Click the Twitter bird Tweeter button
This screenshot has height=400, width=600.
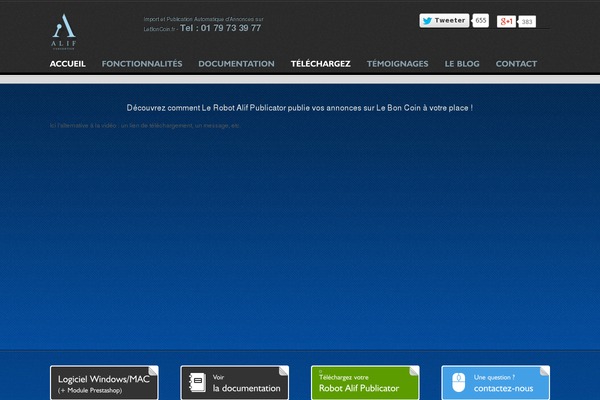point(444,21)
